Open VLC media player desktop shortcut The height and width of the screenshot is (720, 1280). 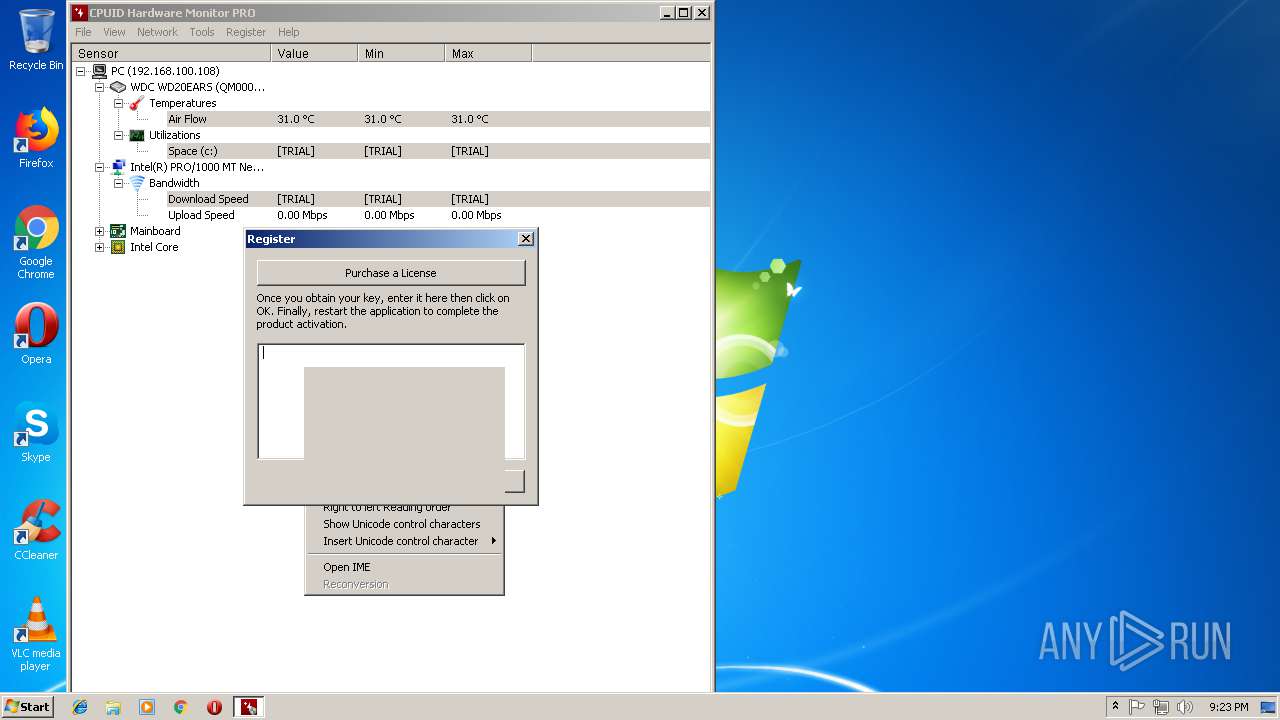pos(36,634)
